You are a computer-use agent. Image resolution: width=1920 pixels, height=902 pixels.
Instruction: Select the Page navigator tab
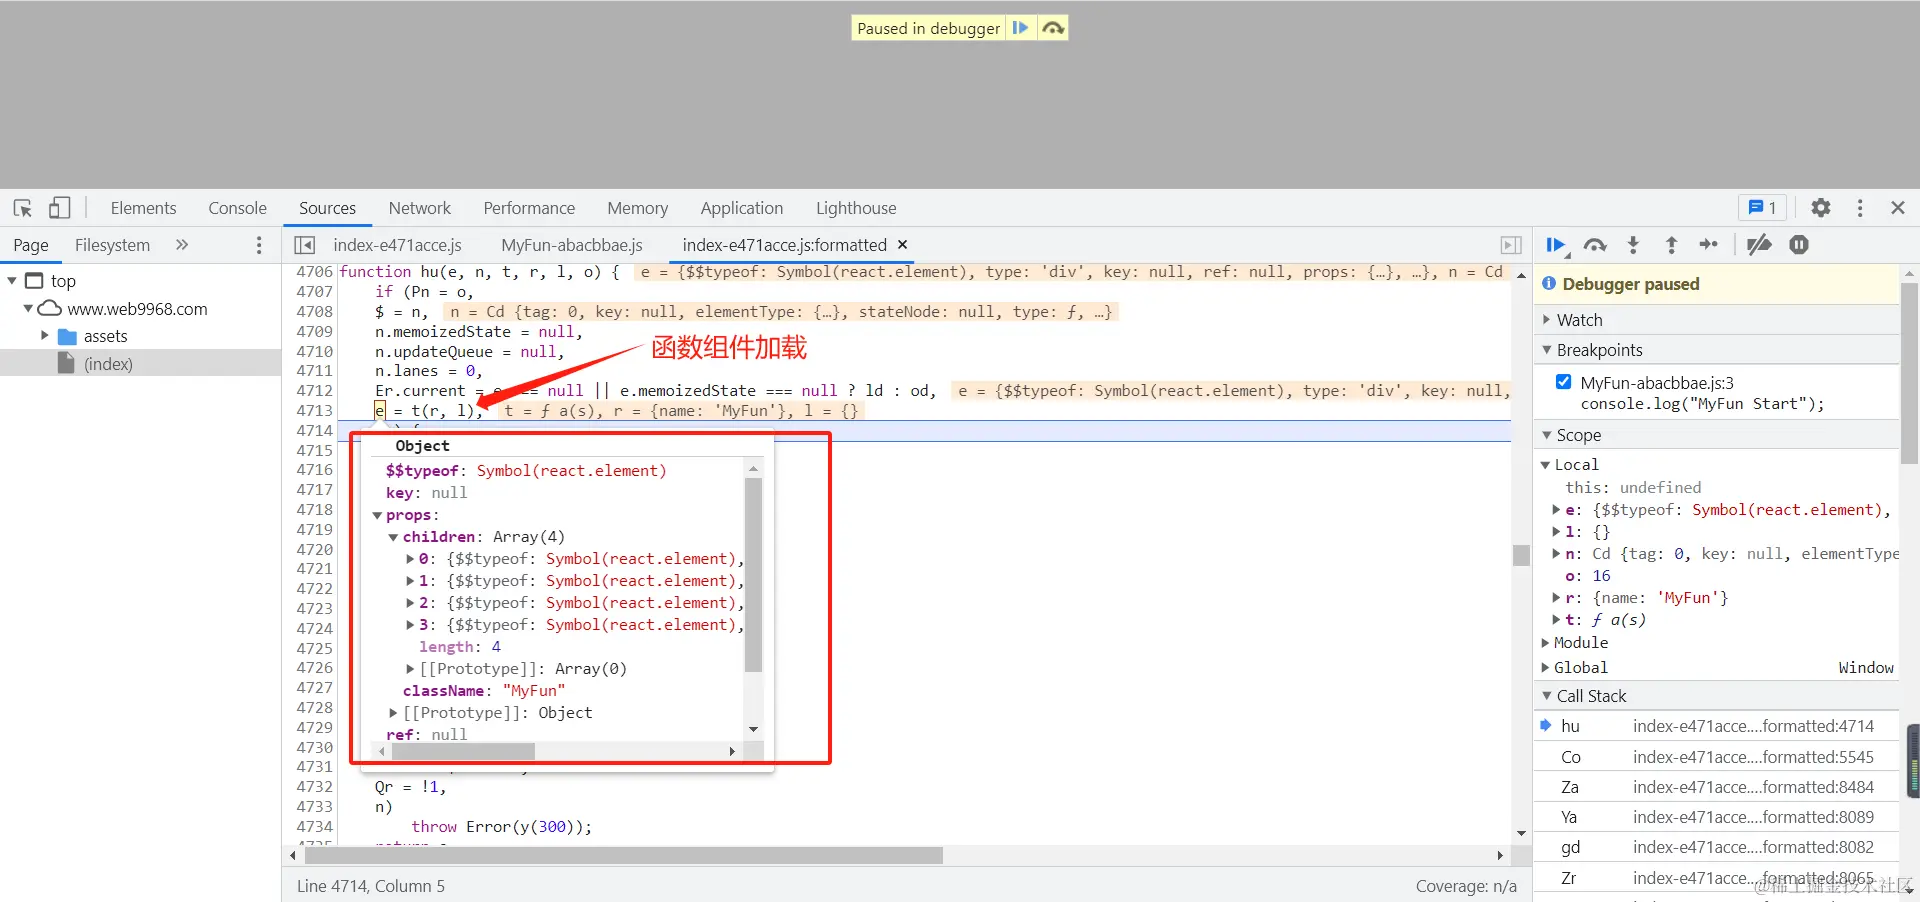(31, 245)
